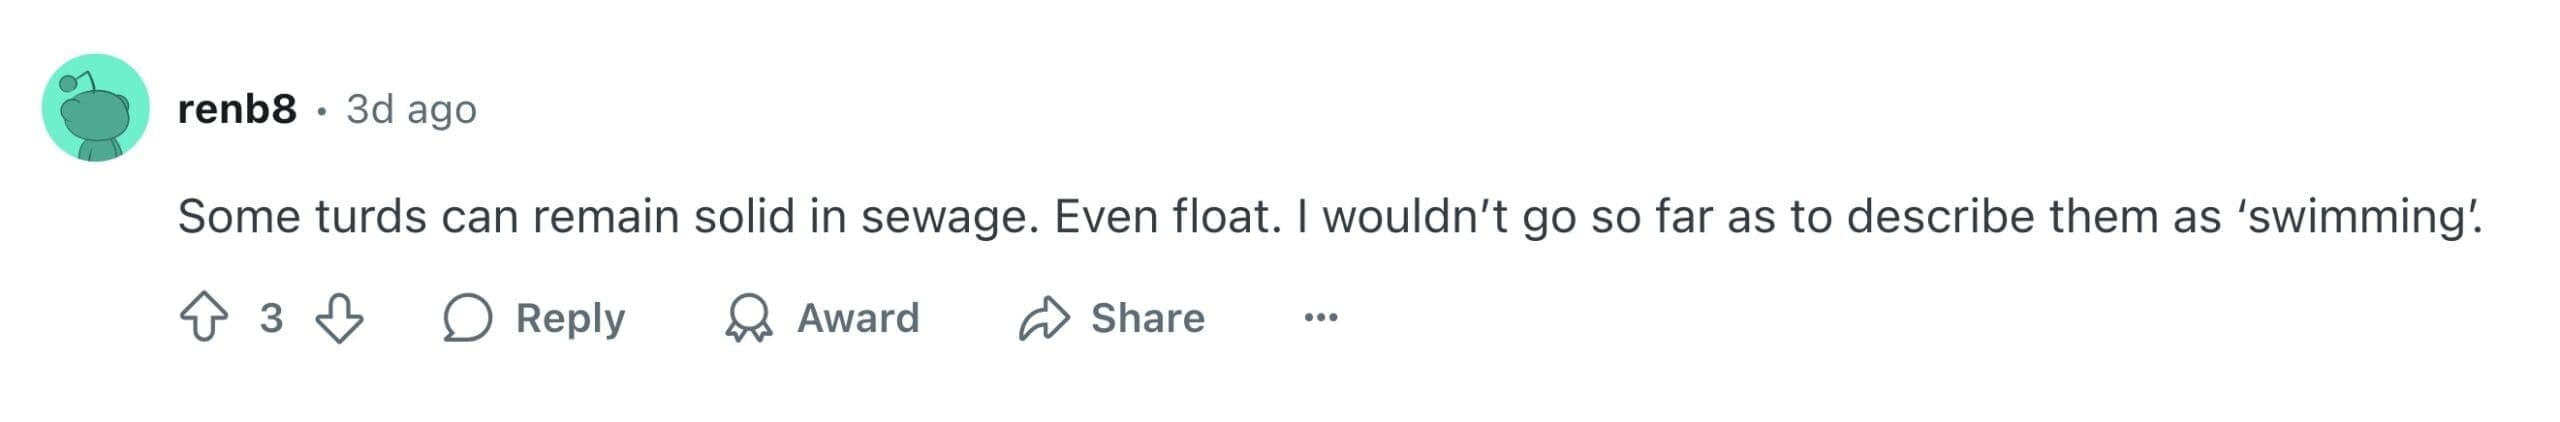Open the renb8 username profile link
2560x422 pixels.
[x=237, y=108]
